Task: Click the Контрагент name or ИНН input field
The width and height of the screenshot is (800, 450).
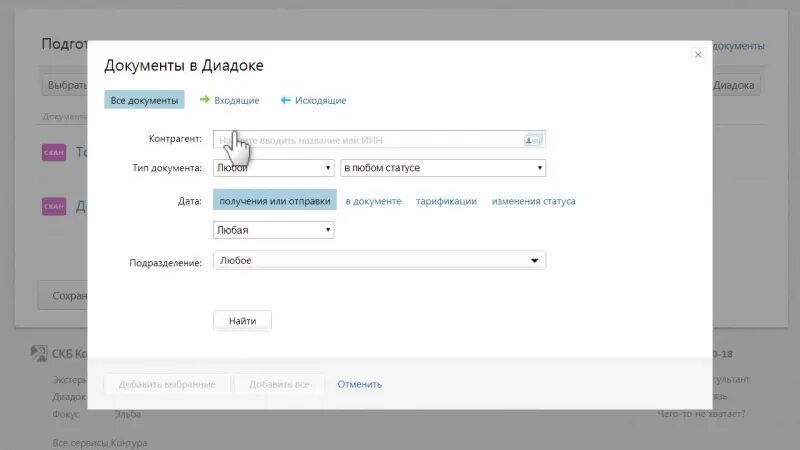Action: point(379,139)
